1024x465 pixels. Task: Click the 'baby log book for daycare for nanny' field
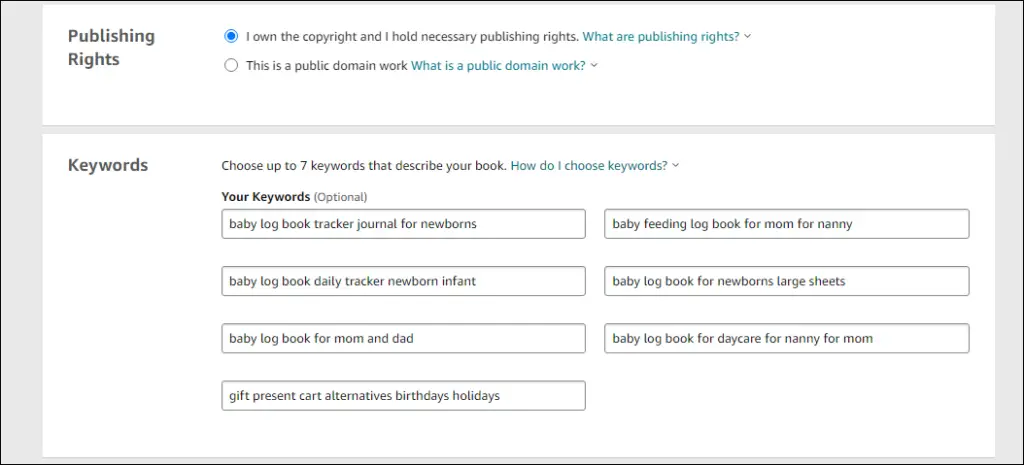coord(787,339)
